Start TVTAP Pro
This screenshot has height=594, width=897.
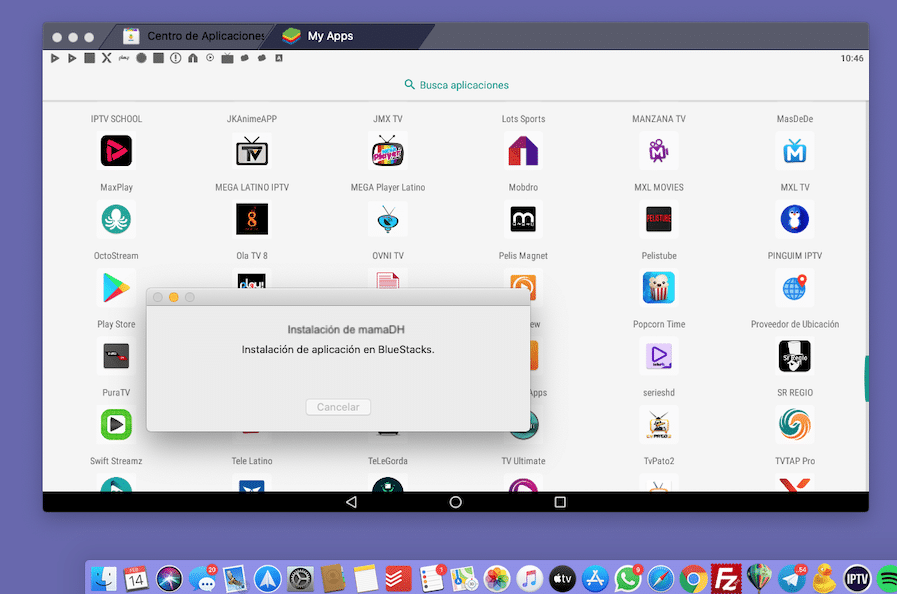click(x=794, y=424)
